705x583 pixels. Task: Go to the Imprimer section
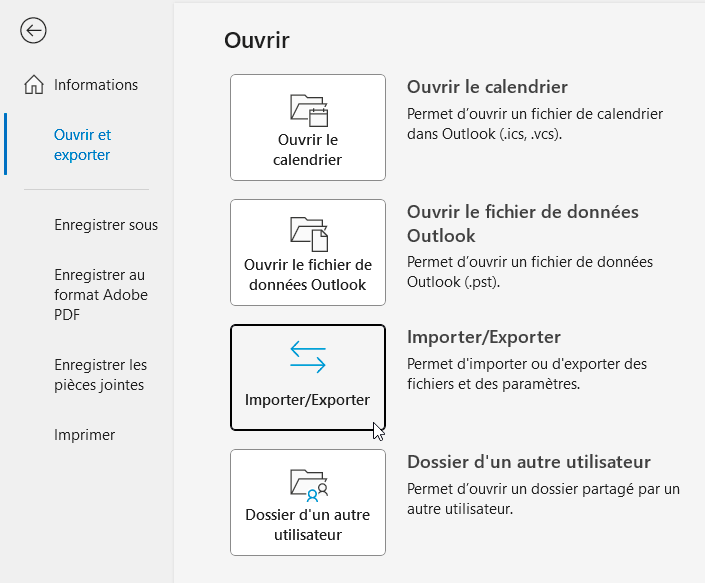tap(85, 435)
